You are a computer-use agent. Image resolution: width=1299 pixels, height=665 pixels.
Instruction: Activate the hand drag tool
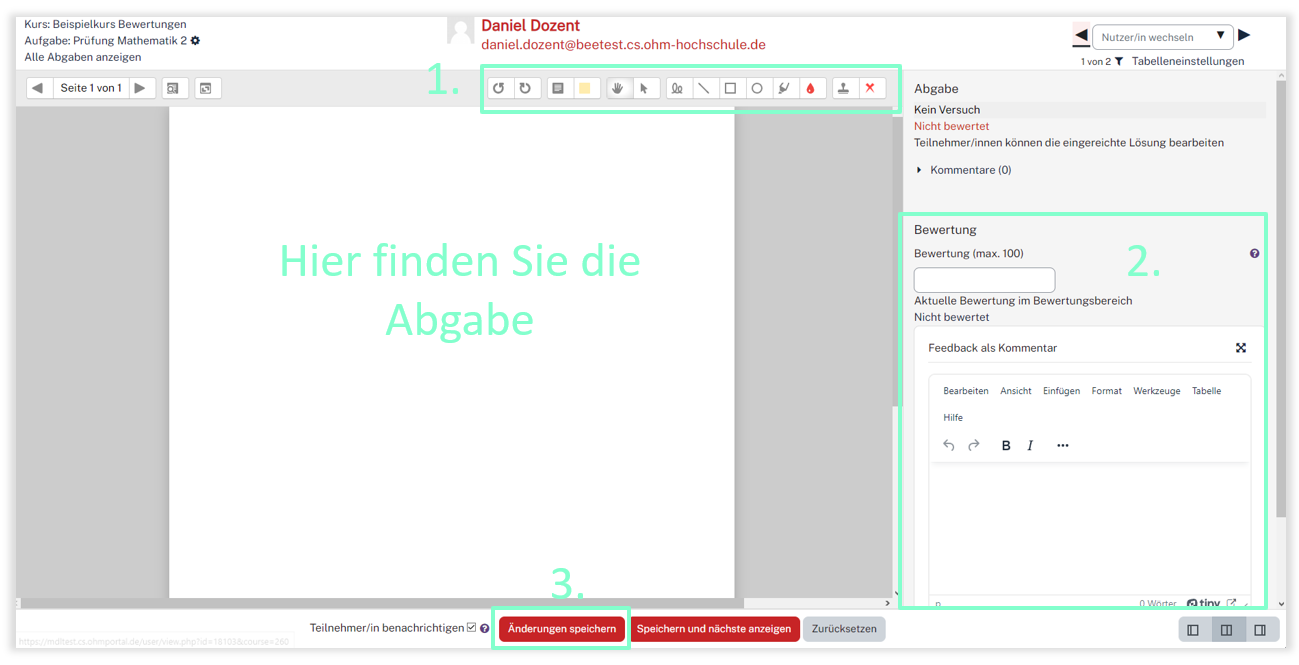[x=618, y=88]
